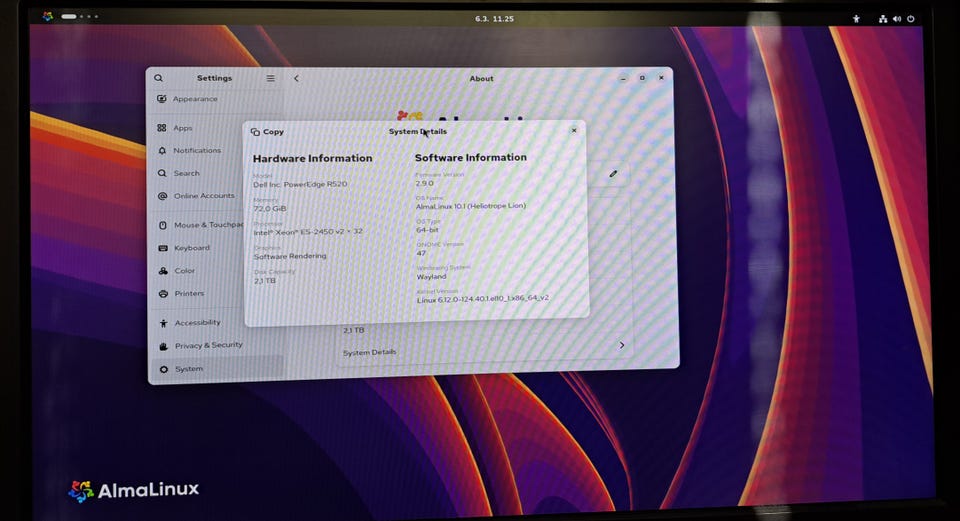
Task: Open the Settings hamburger menu
Action: [x=271, y=78]
